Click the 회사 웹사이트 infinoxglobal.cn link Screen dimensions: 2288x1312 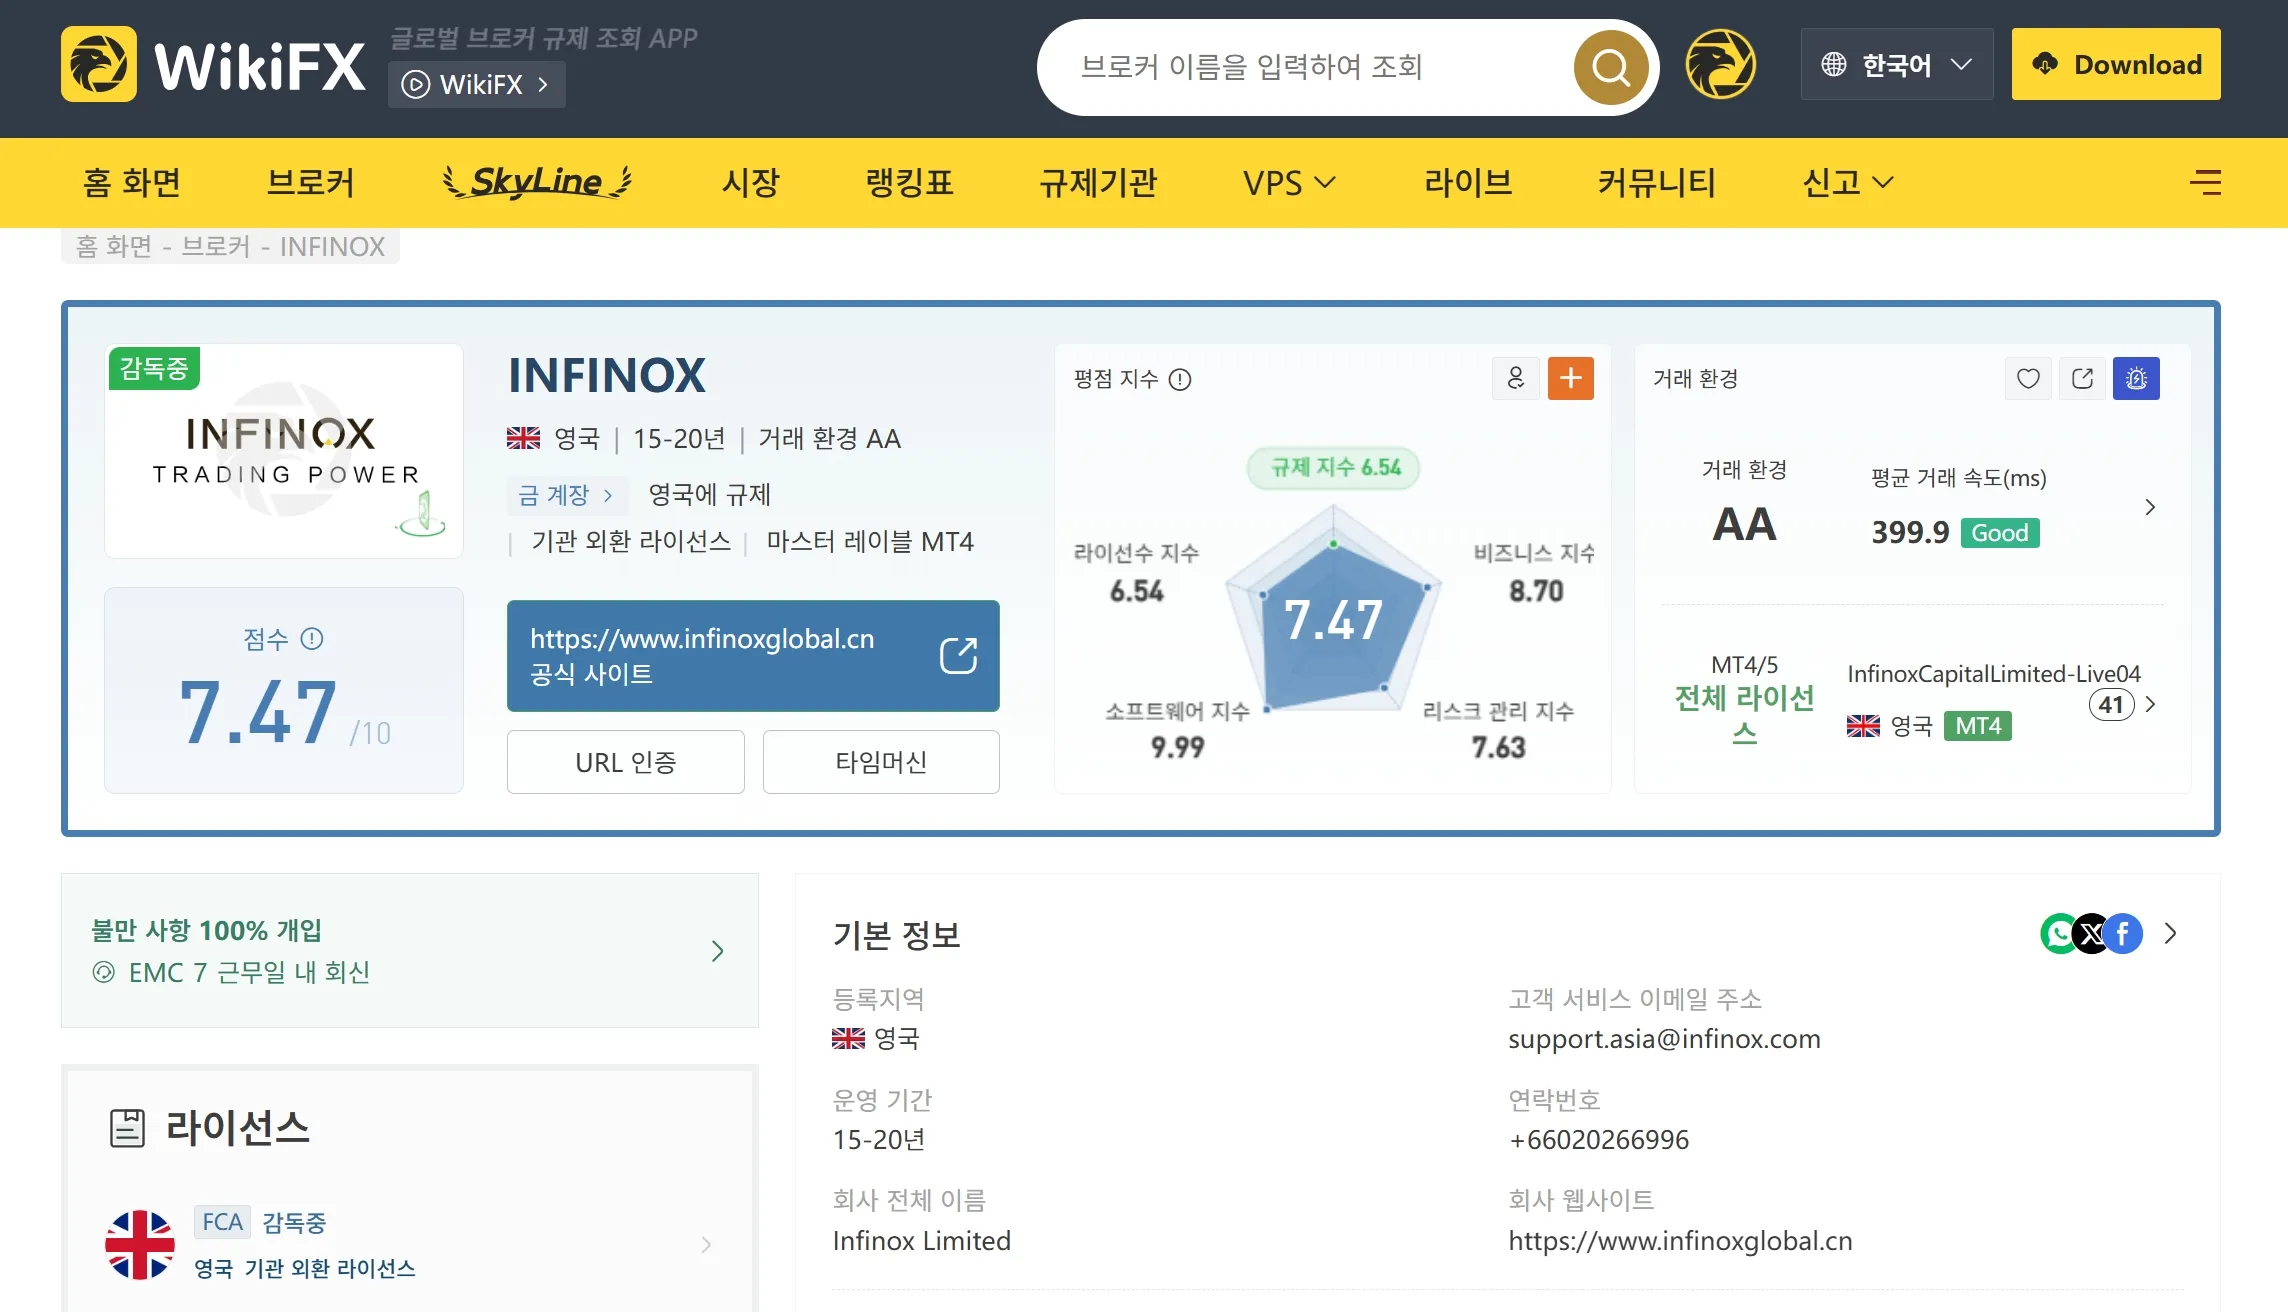tap(1680, 1241)
